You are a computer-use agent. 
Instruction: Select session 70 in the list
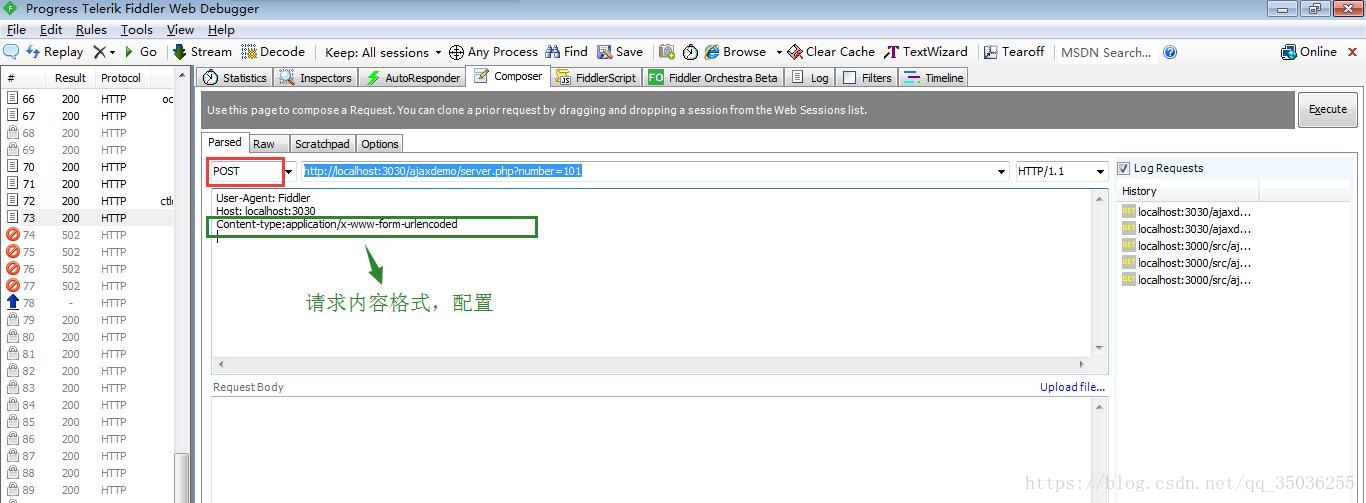(x=87, y=167)
